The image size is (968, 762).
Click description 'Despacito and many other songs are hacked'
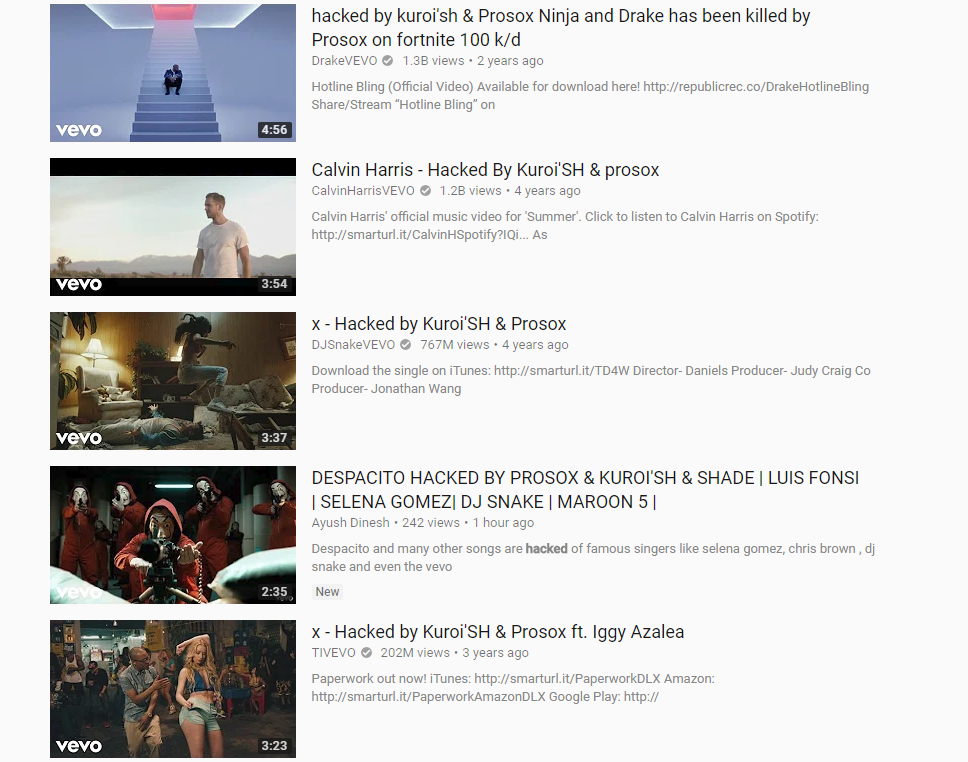click(x=593, y=558)
